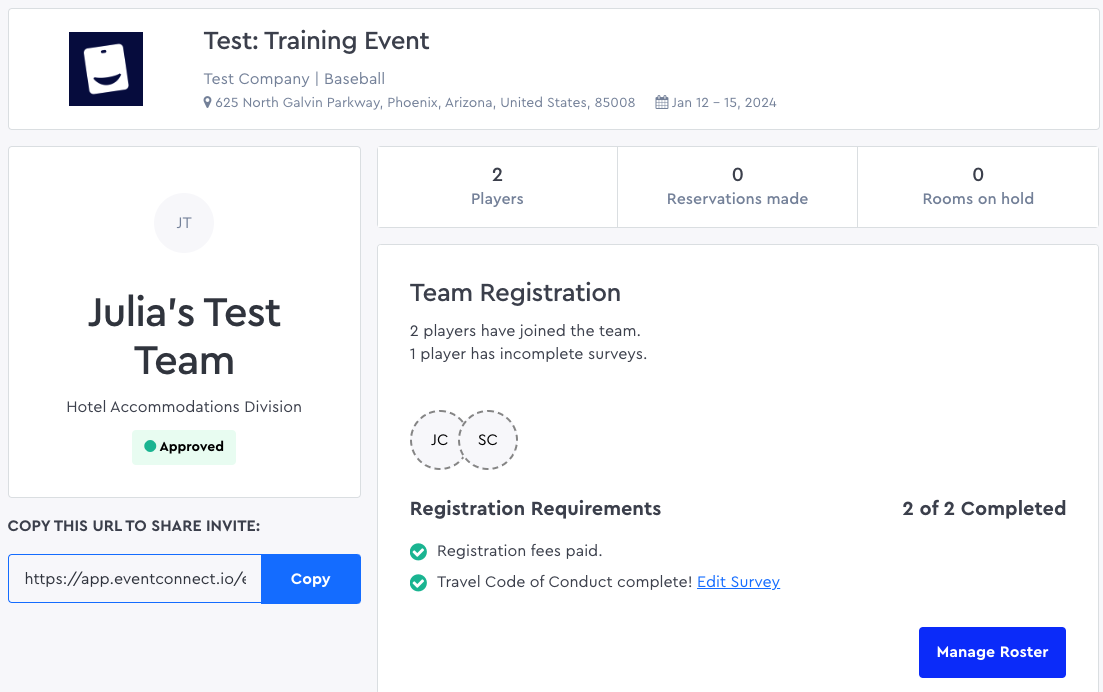Click the 625 North Galvin Parkway address text

pos(425,103)
